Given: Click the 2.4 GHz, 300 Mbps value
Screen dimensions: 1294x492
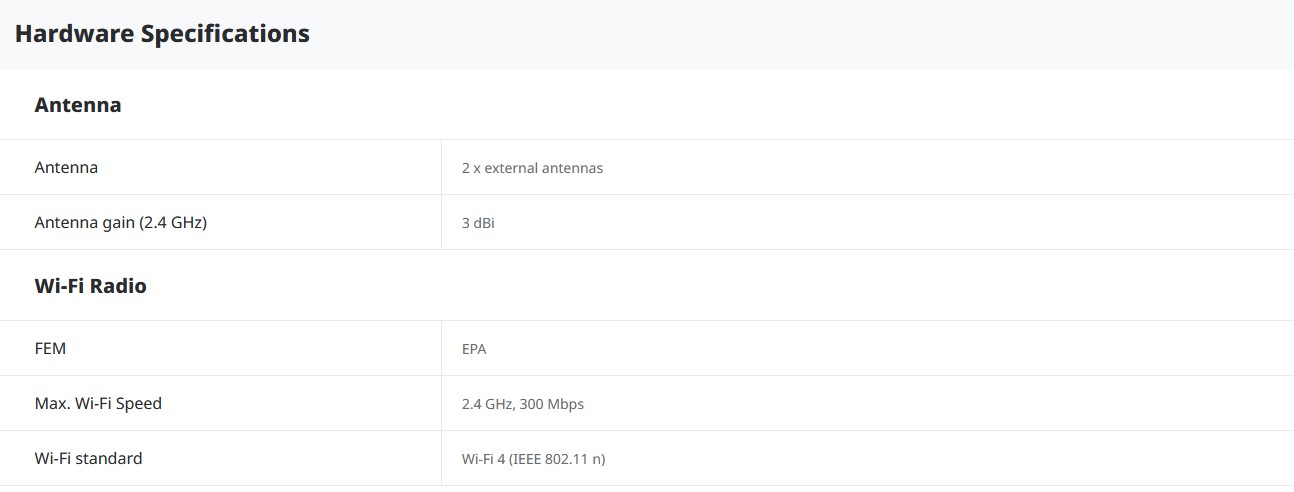Looking at the screenshot, I should tap(522, 404).
